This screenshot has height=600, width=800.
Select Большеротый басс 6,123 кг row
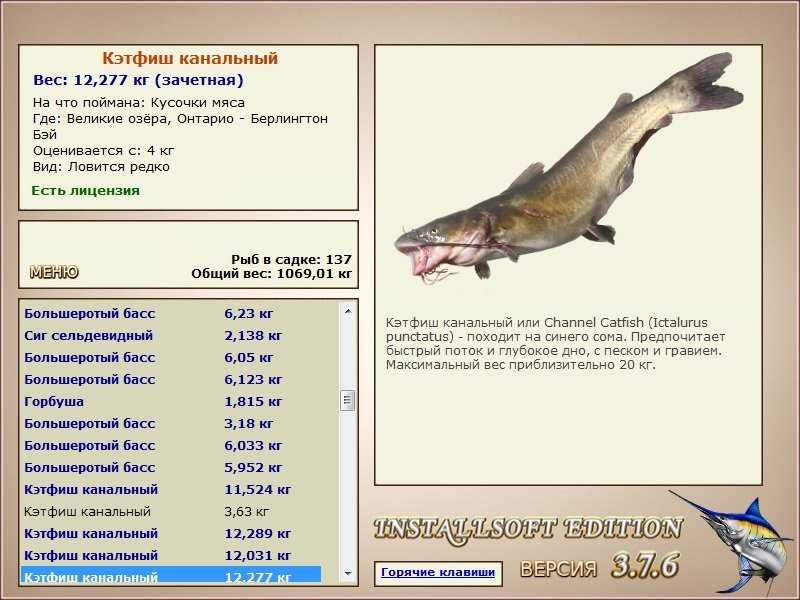click(x=171, y=379)
